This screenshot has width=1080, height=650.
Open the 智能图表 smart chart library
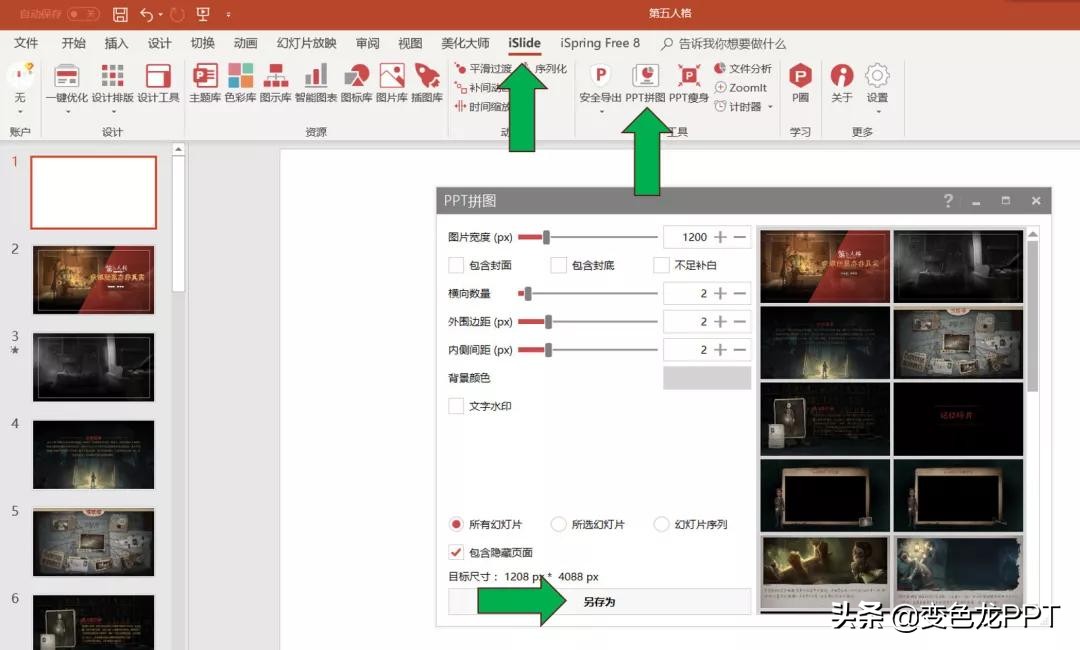click(x=316, y=83)
